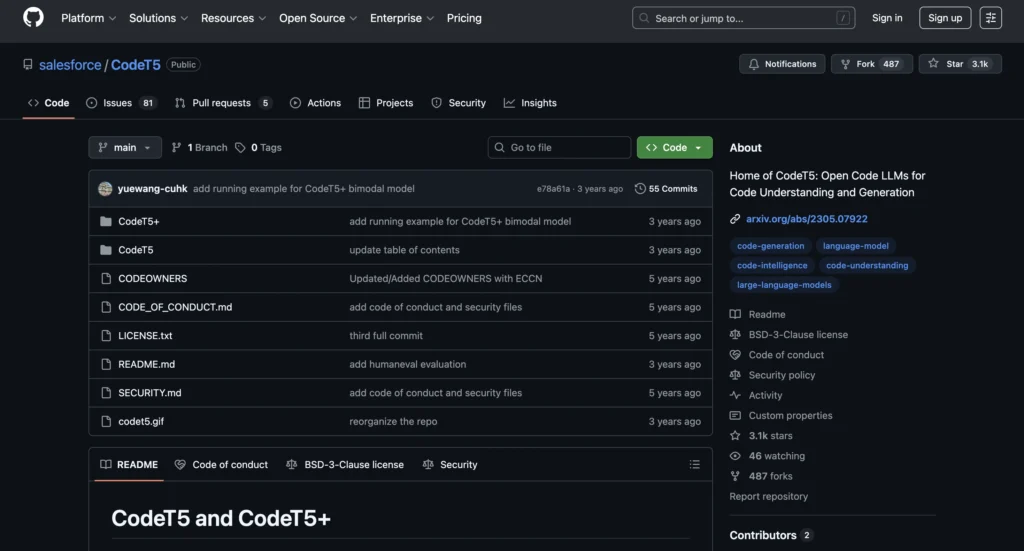Open the LICENSE.txt file

click(145, 336)
